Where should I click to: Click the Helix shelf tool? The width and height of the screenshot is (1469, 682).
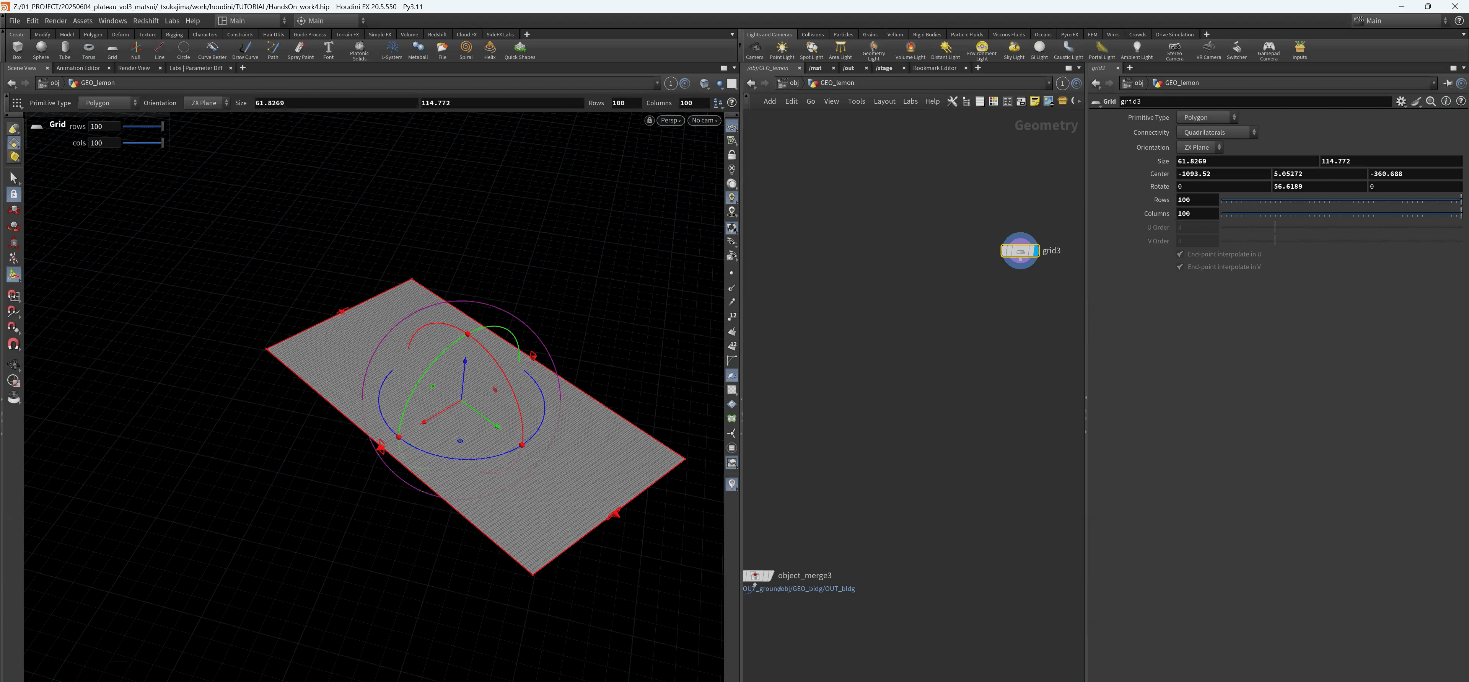[x=490, y=49]
